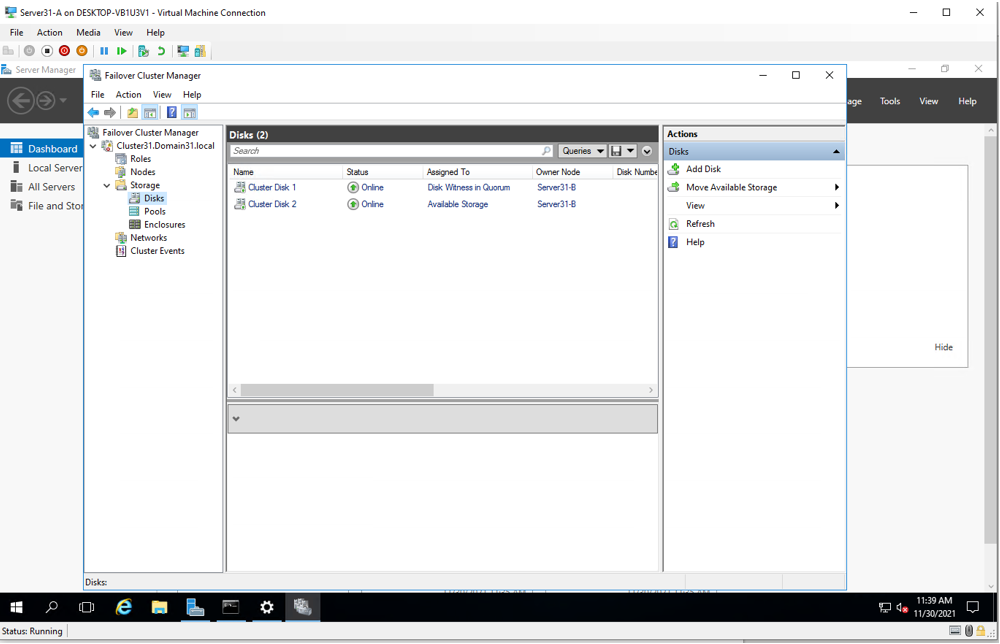This screenshot has height=644, width=1000.
Task: Open Internet Explorer from the taskbar
Action: tap(123, 607)
